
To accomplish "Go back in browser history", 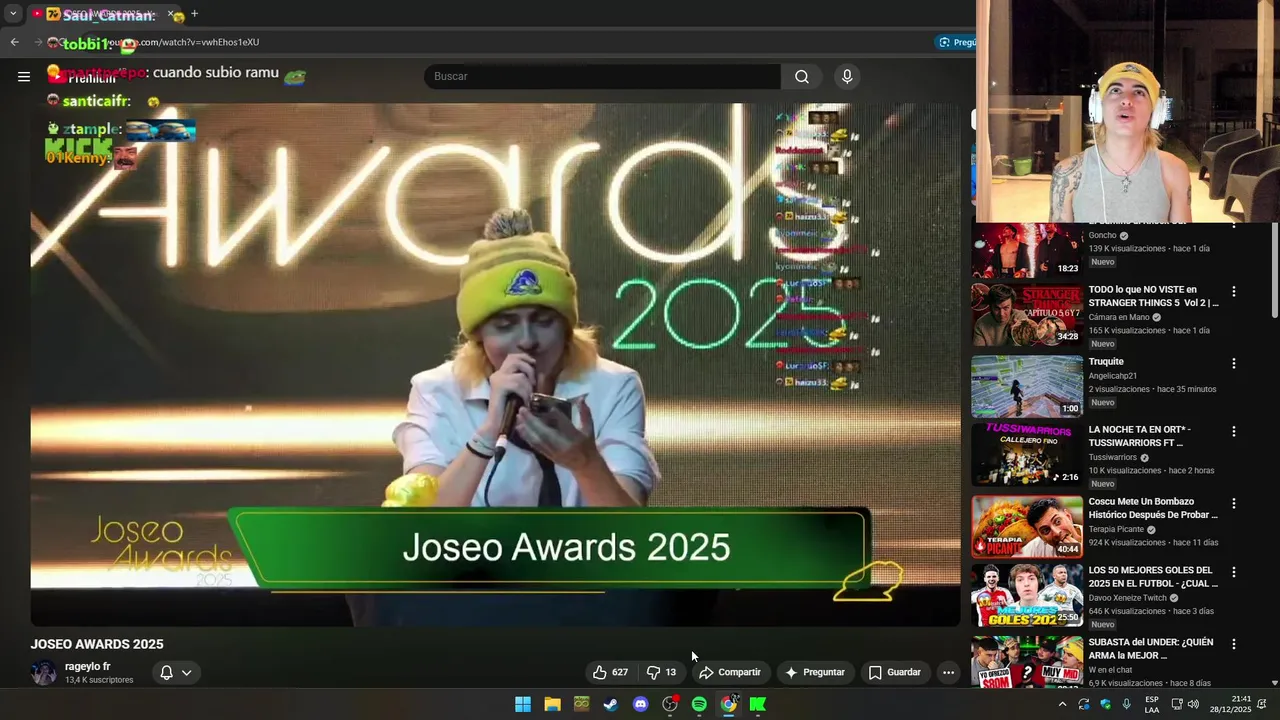I will pyautogui.click(x=14, y=42).
